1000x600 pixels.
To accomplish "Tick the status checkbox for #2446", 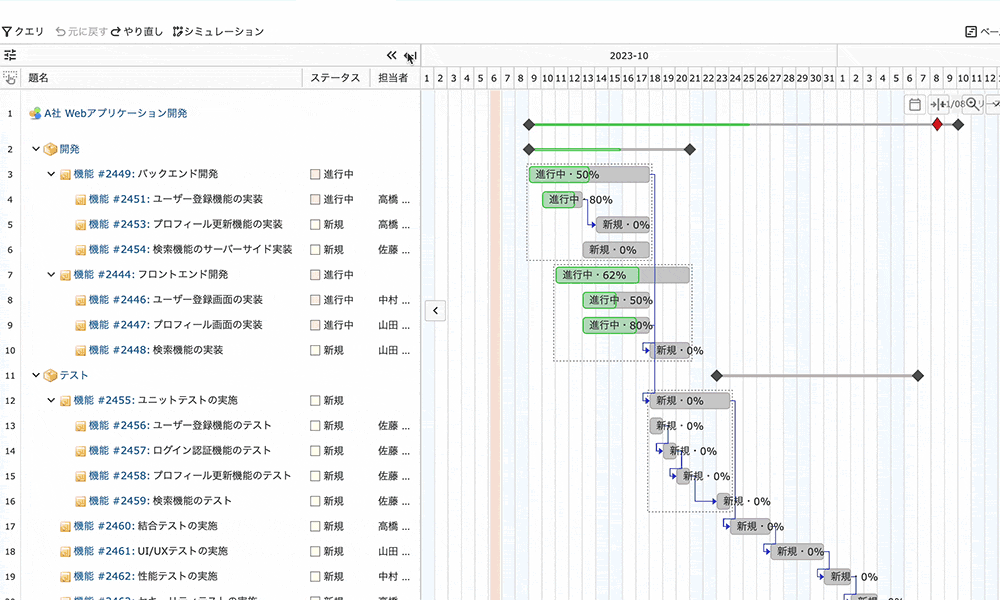I will pos(315,300).
